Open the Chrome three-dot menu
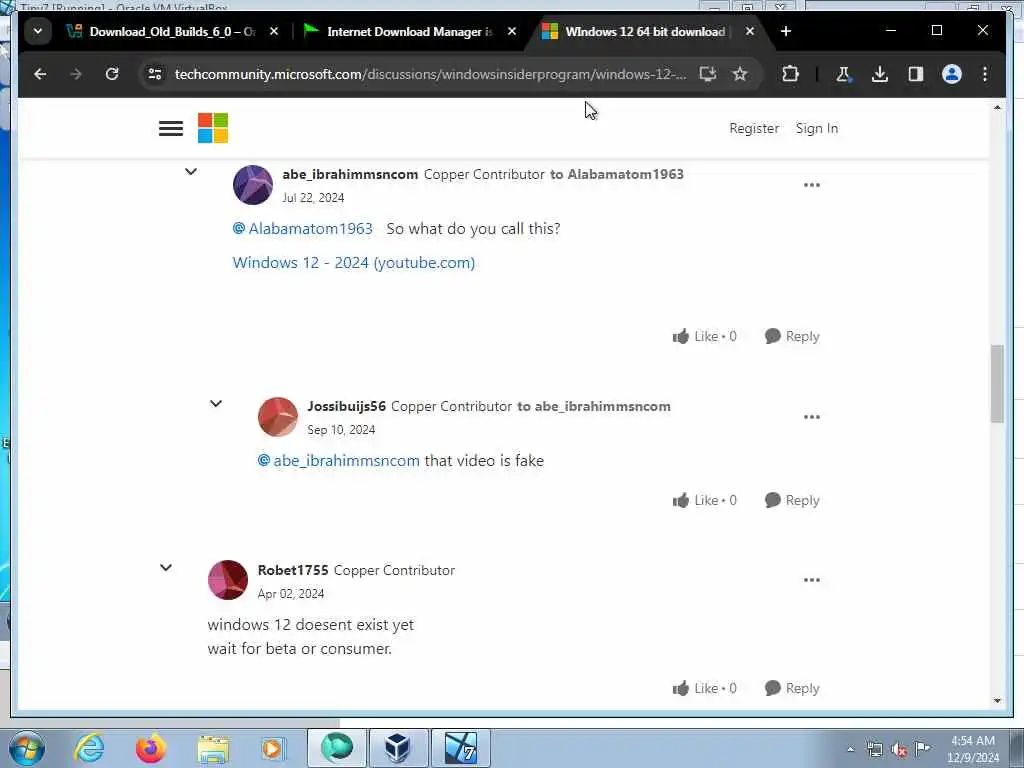This screenshot has height=768, width=1024. 985,74
